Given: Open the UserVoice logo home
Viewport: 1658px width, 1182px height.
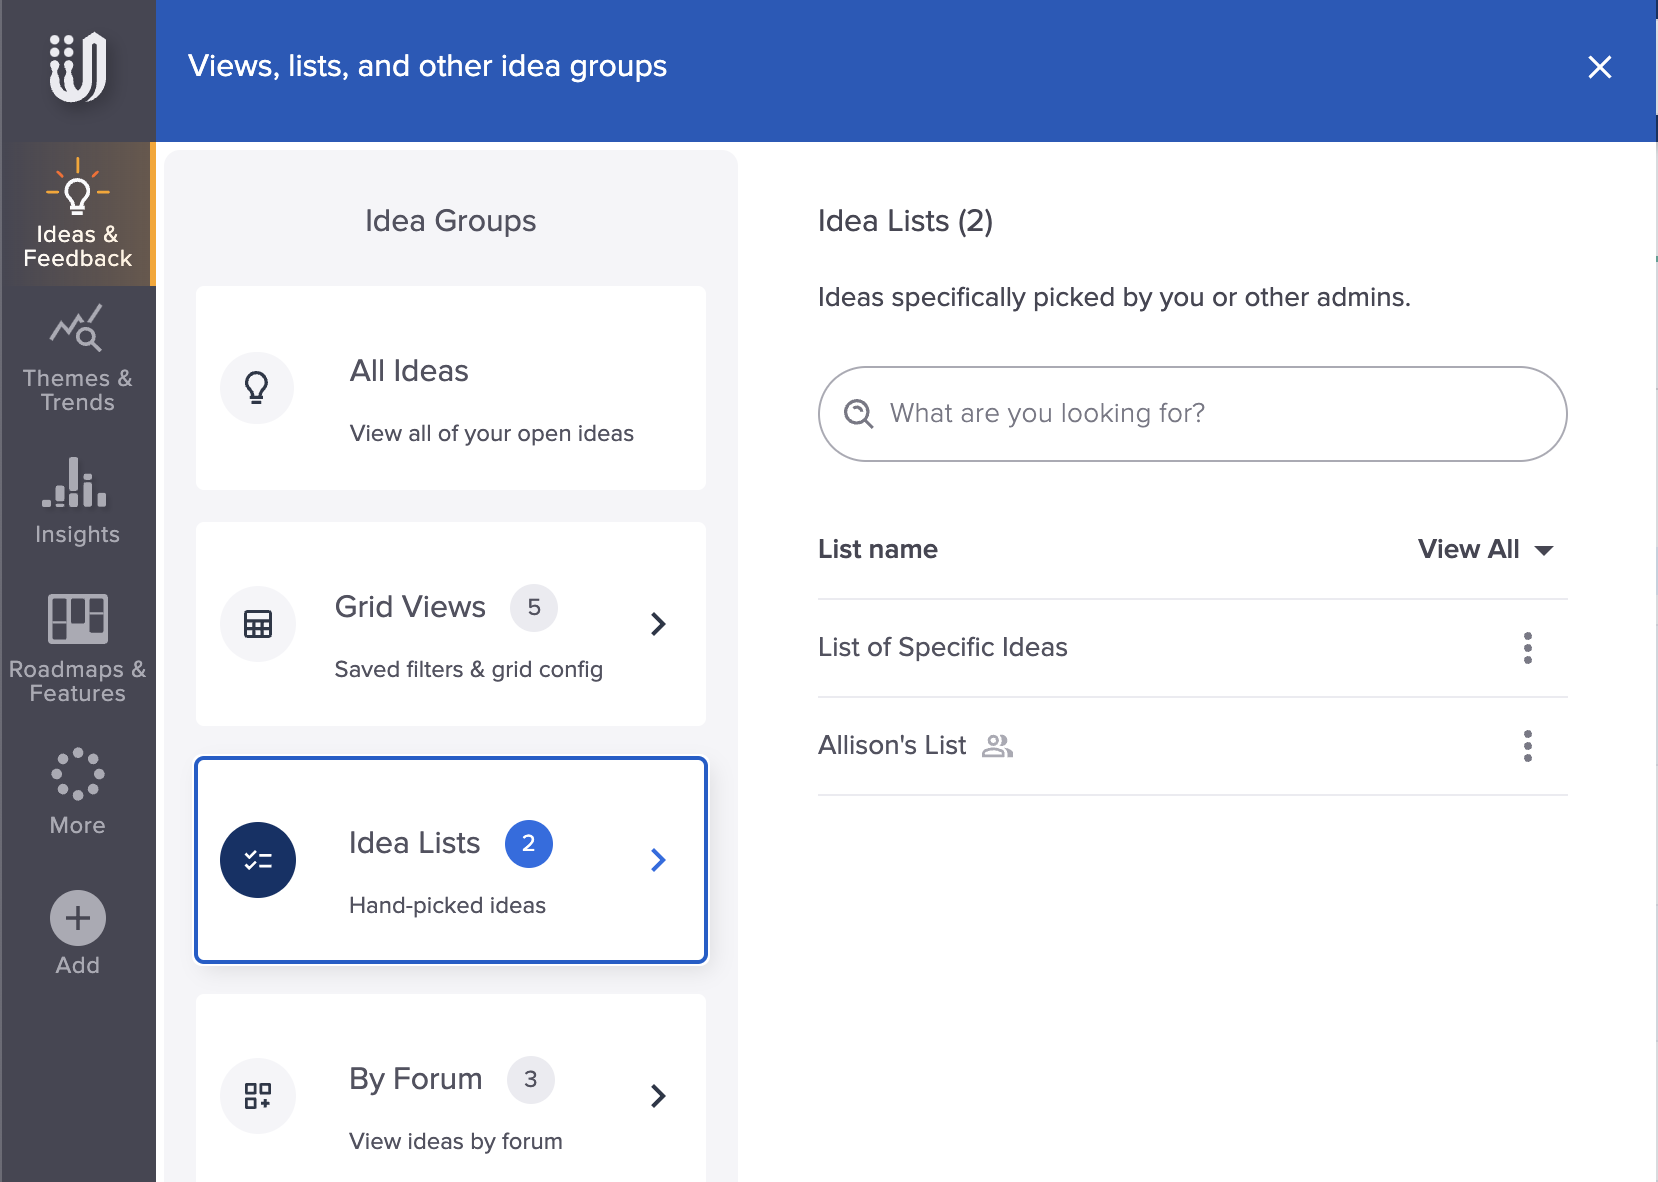Looking at the screenshot, I should (x=78, y=67).
